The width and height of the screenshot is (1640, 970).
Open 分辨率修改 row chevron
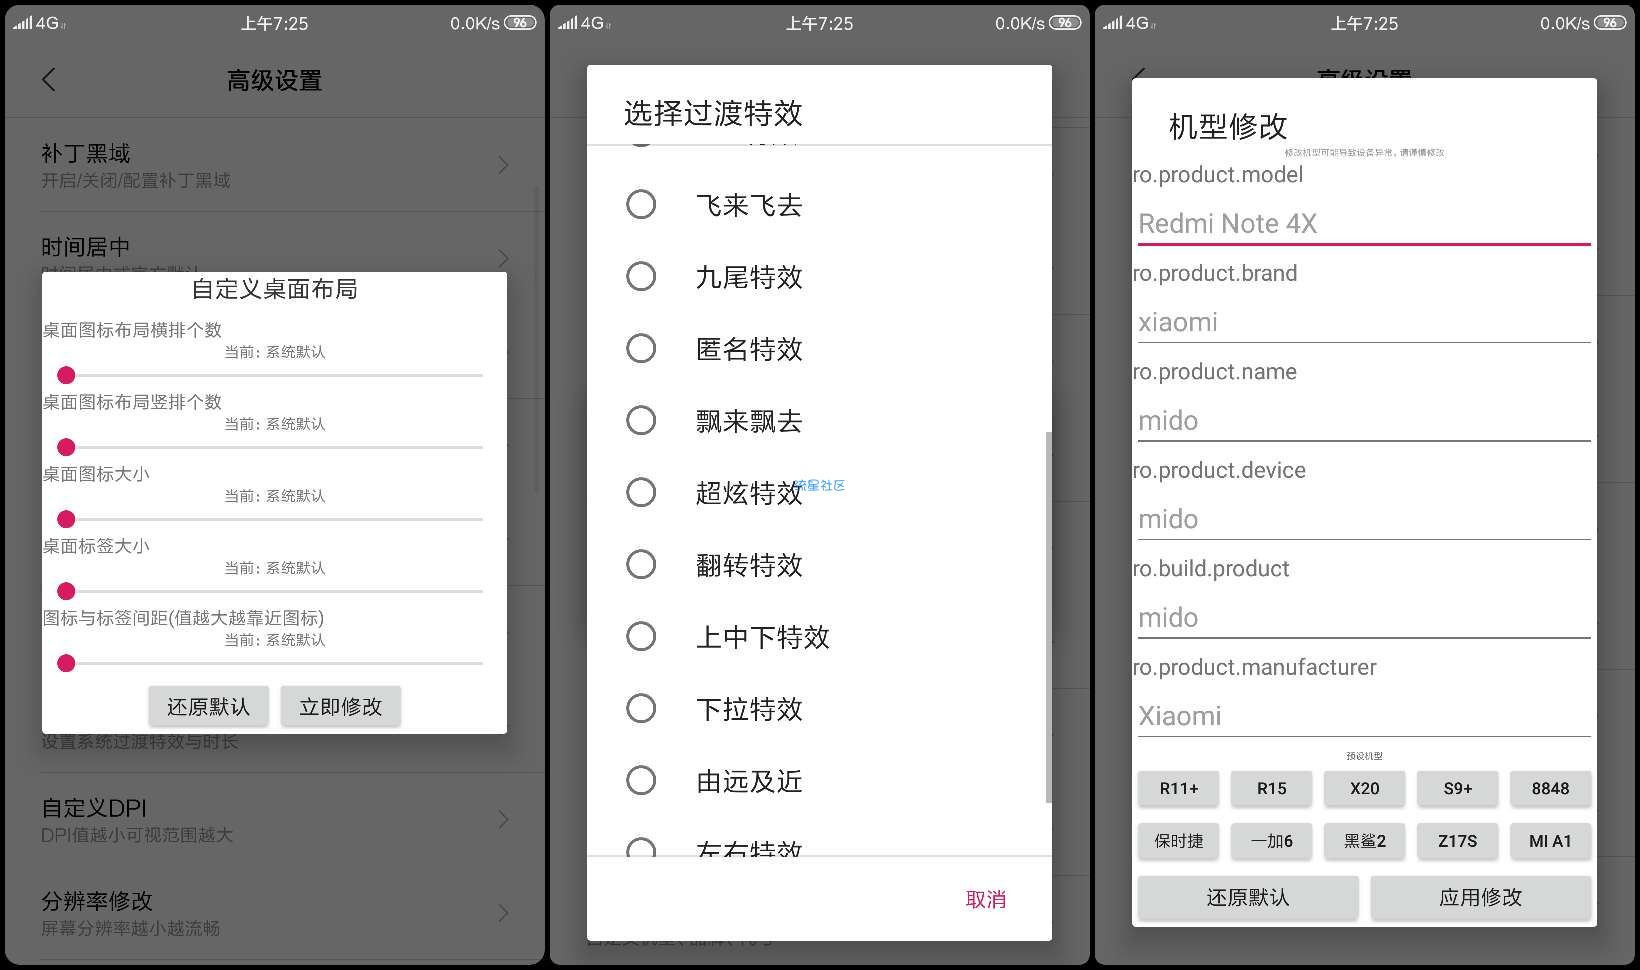(x=503, y=913)
